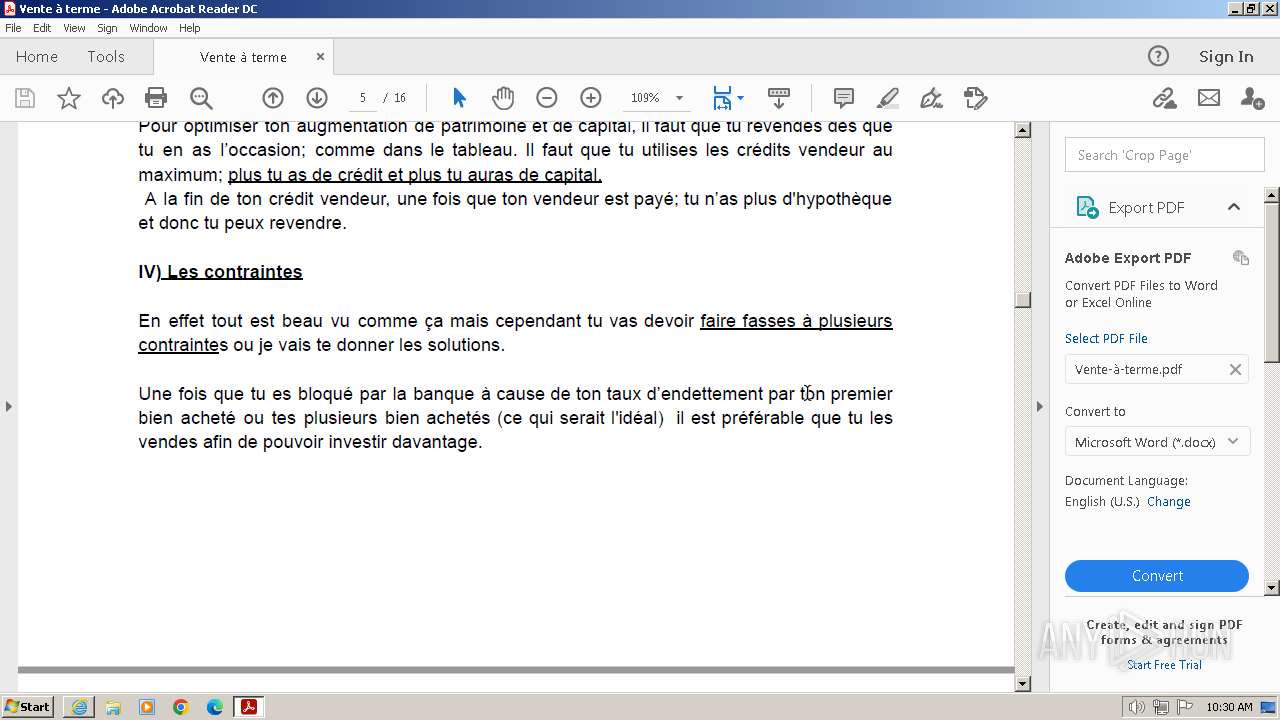Collapse the Export PDF section chevron
This screenshot has width=1280, height=720.
(1234, 207)
